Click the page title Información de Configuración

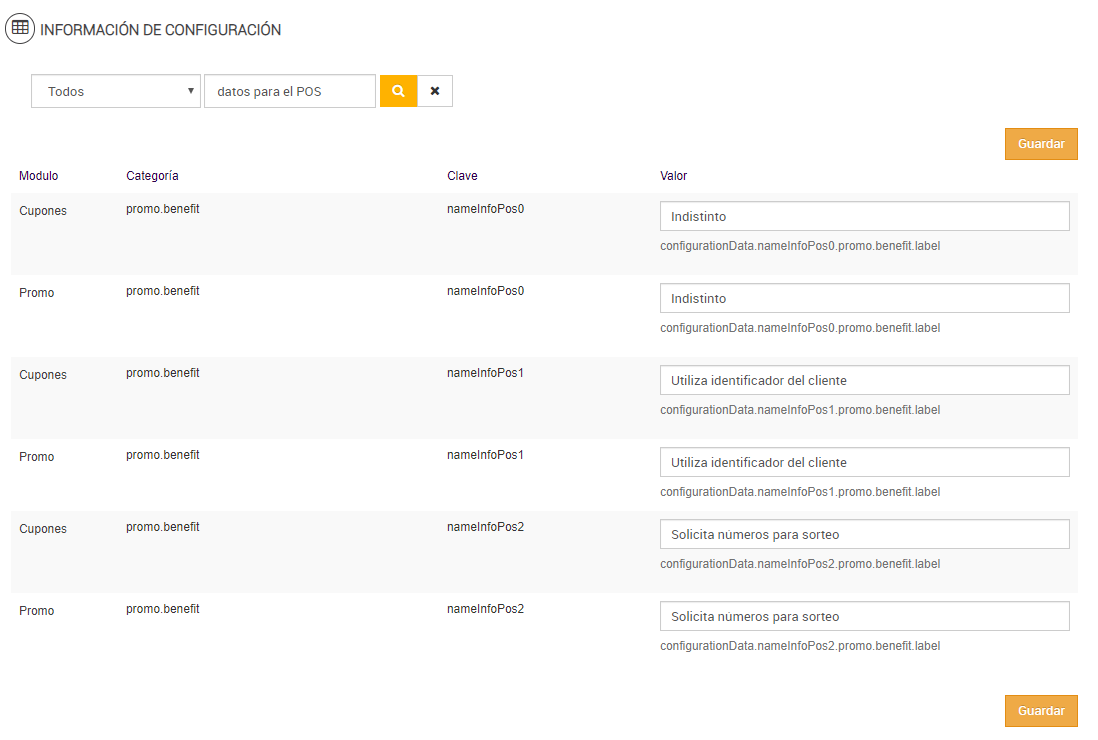point(160,30)
